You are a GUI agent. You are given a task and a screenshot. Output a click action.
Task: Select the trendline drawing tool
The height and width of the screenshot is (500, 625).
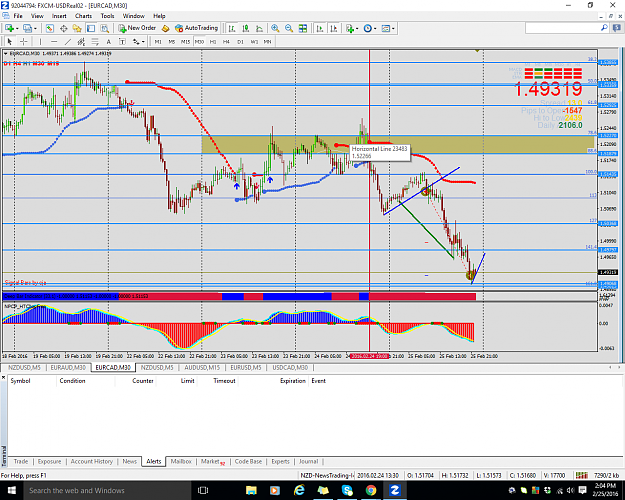[x=68, y=41]
